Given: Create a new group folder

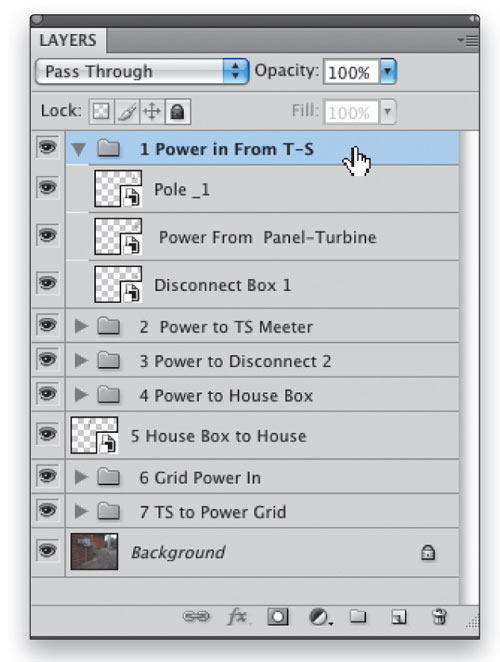Looking at the screenshot, I should click(358, 616).
